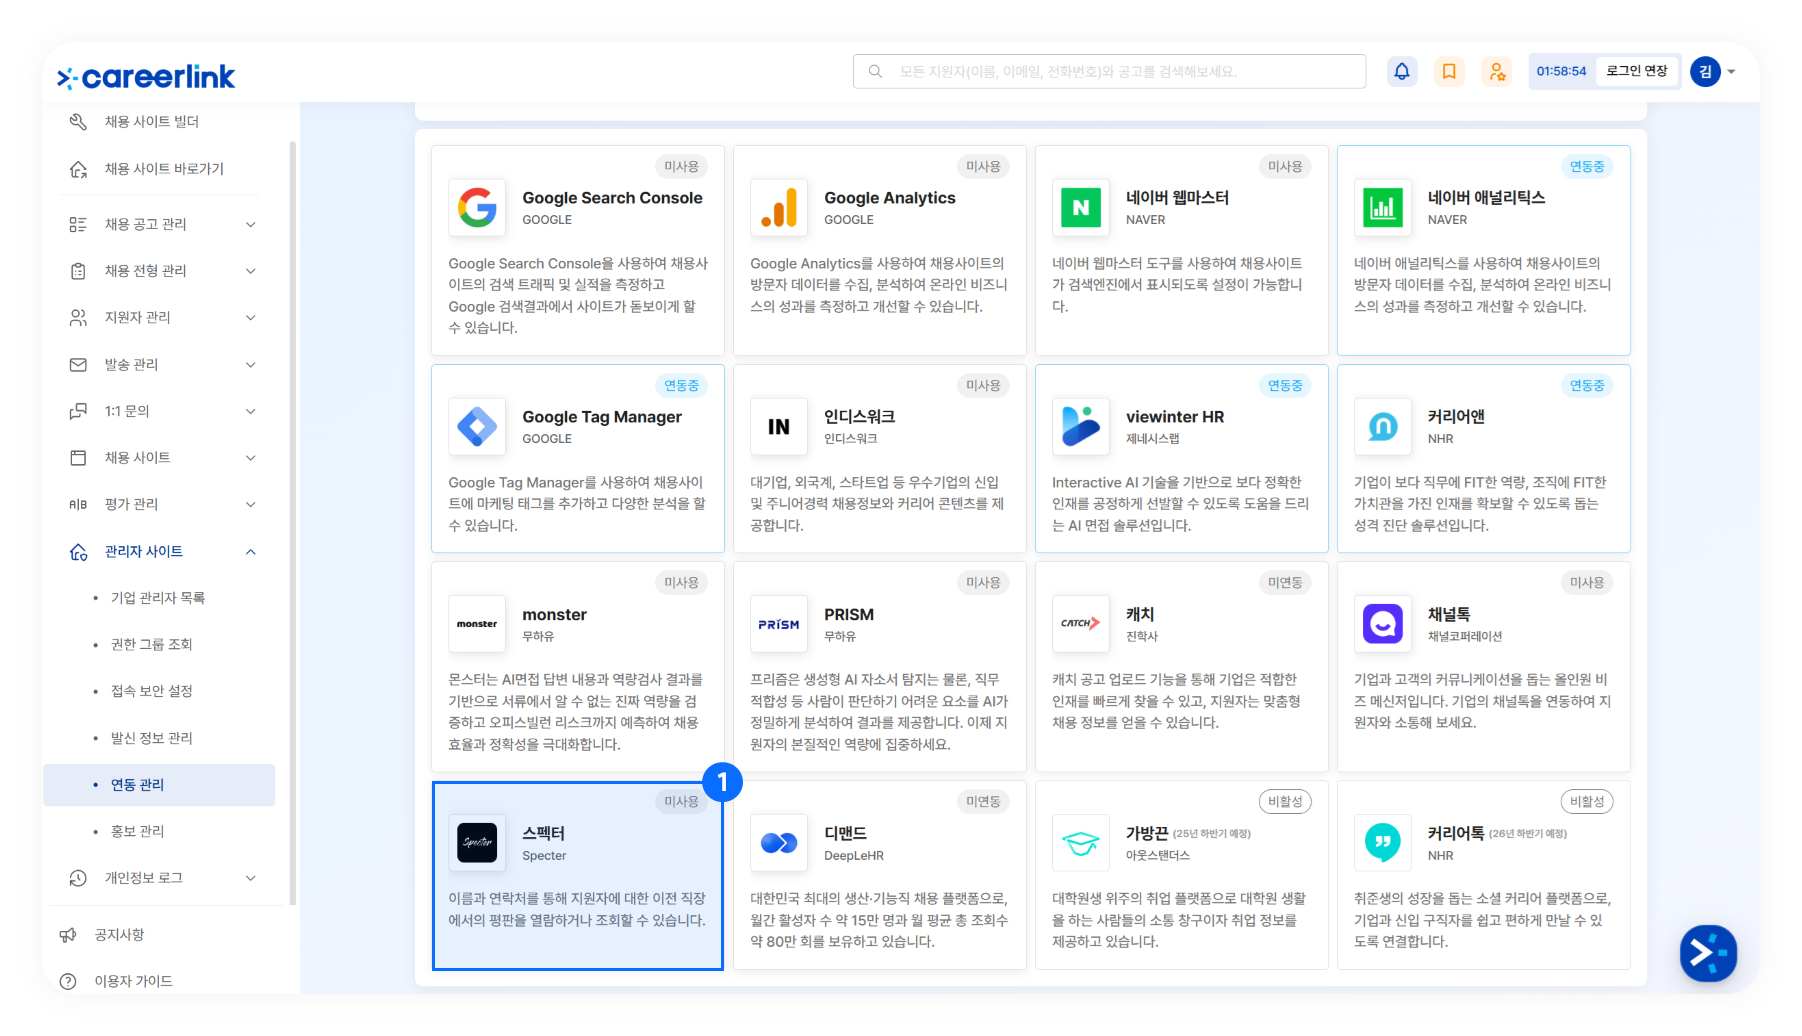Click the 채용 전형 관리 clipboard icon

[78, 271]
